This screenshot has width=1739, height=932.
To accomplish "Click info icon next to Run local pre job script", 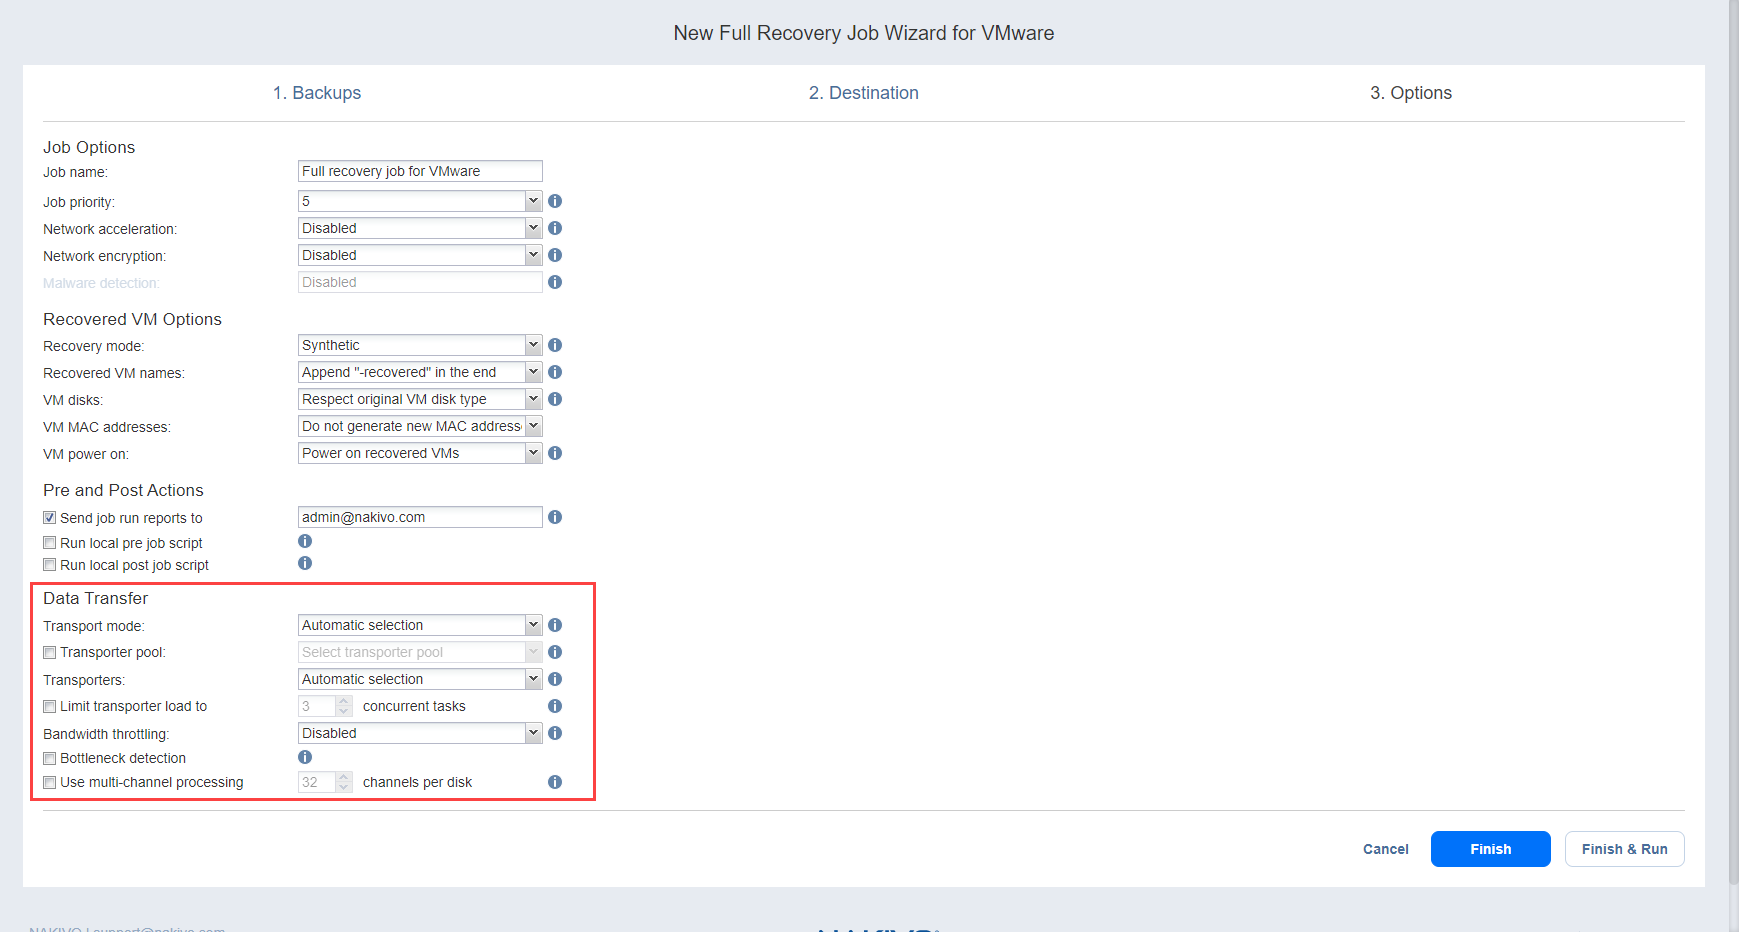I will 305,541.
